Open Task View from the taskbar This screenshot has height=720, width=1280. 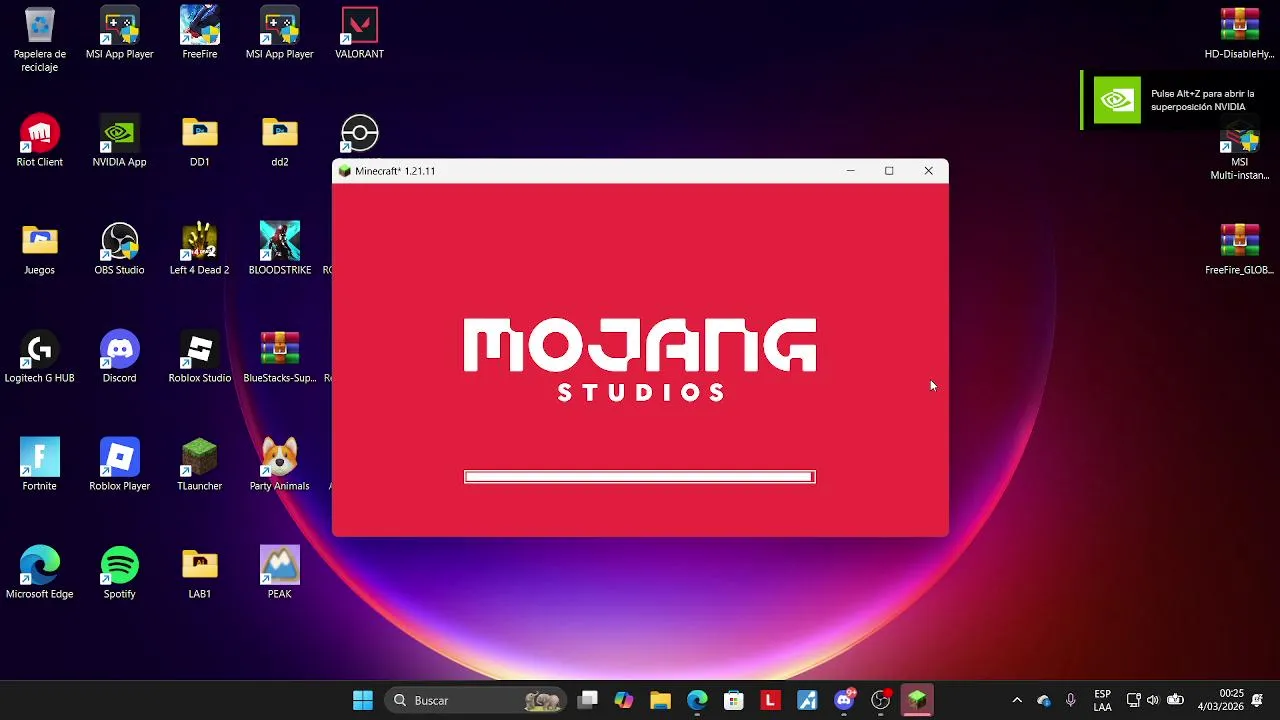click(x=588, y=700)
